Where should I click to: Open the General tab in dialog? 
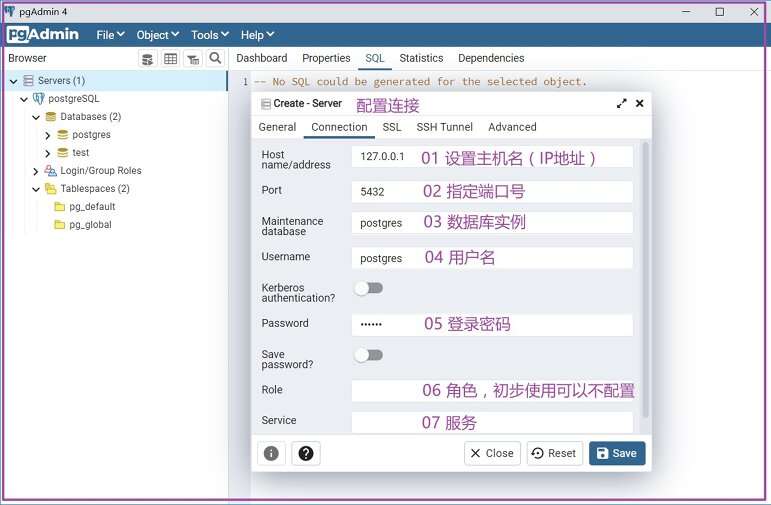[277, 127]
